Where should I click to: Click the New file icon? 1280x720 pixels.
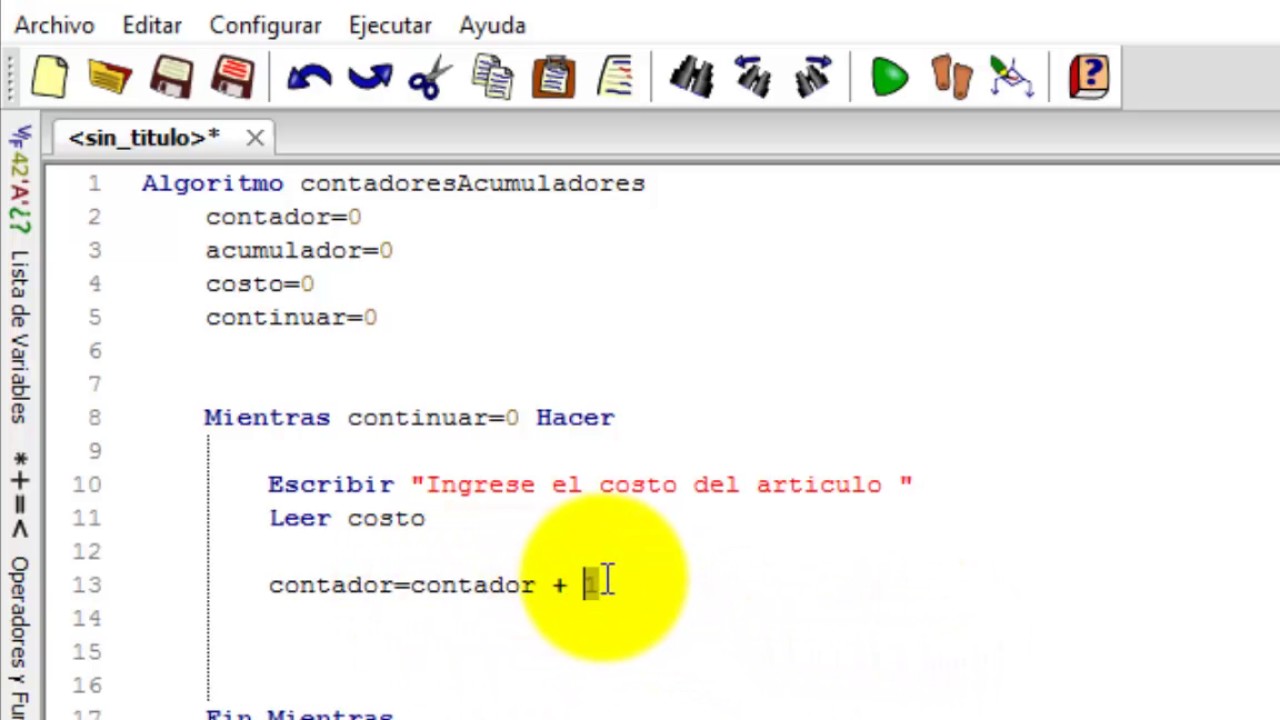click(x=49, y=77)
